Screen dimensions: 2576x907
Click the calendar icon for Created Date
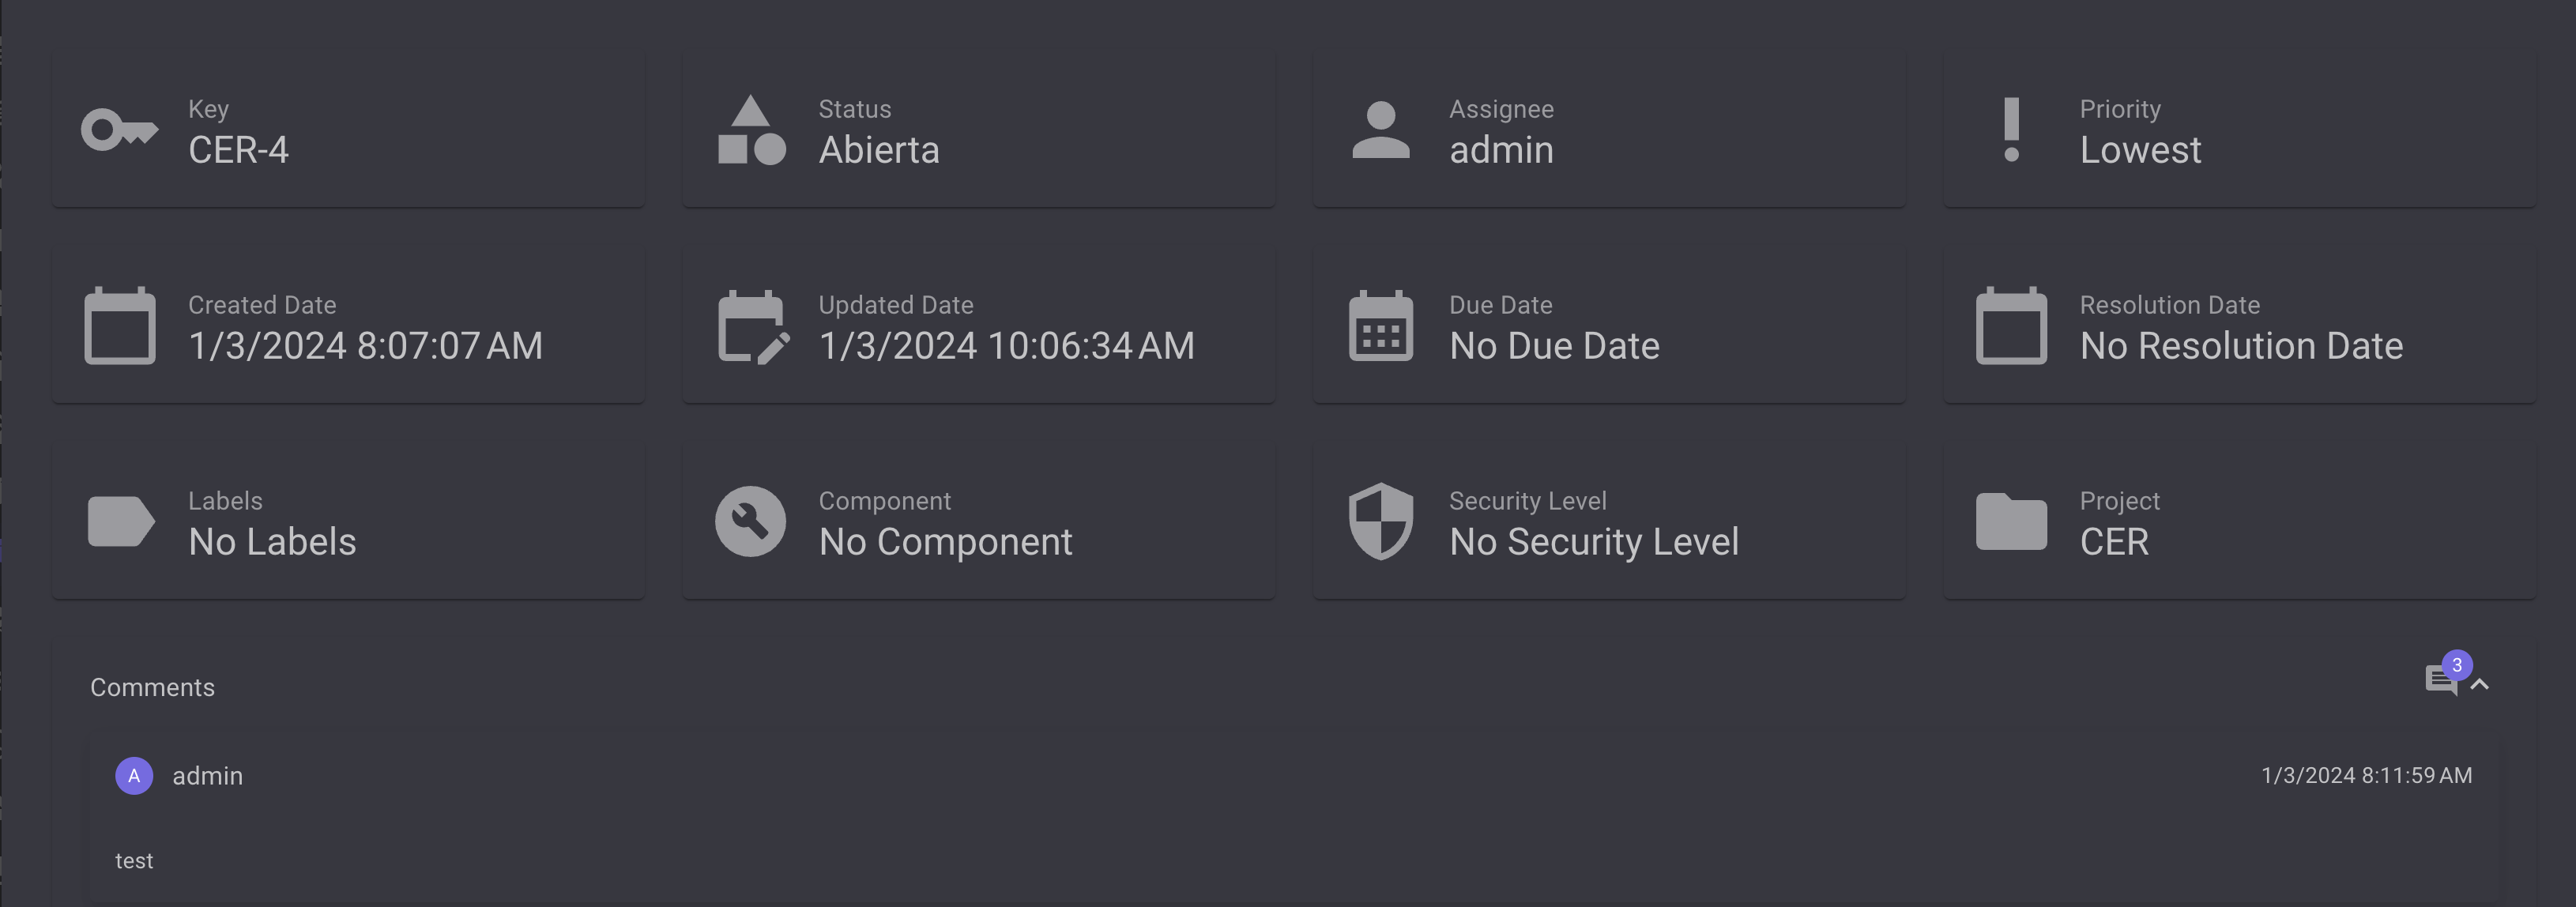[x=119, y=326]
